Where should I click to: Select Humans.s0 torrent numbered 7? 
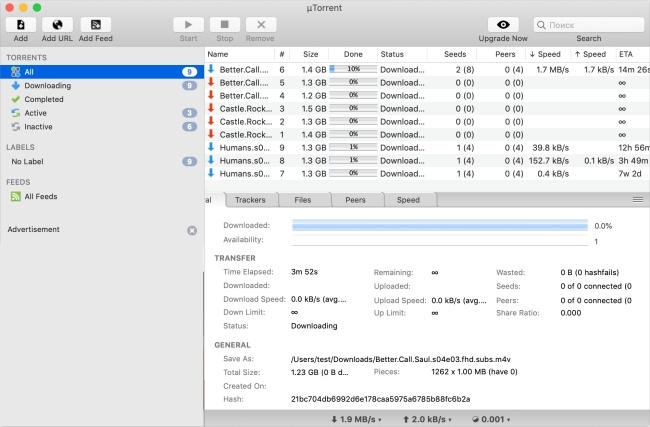point(427,173)
